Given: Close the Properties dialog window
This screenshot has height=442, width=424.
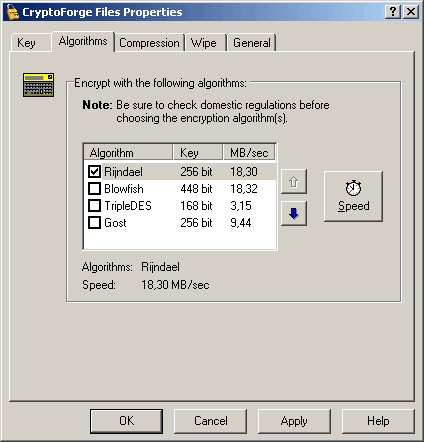Looking at the screenshot, I should point(411,12).
